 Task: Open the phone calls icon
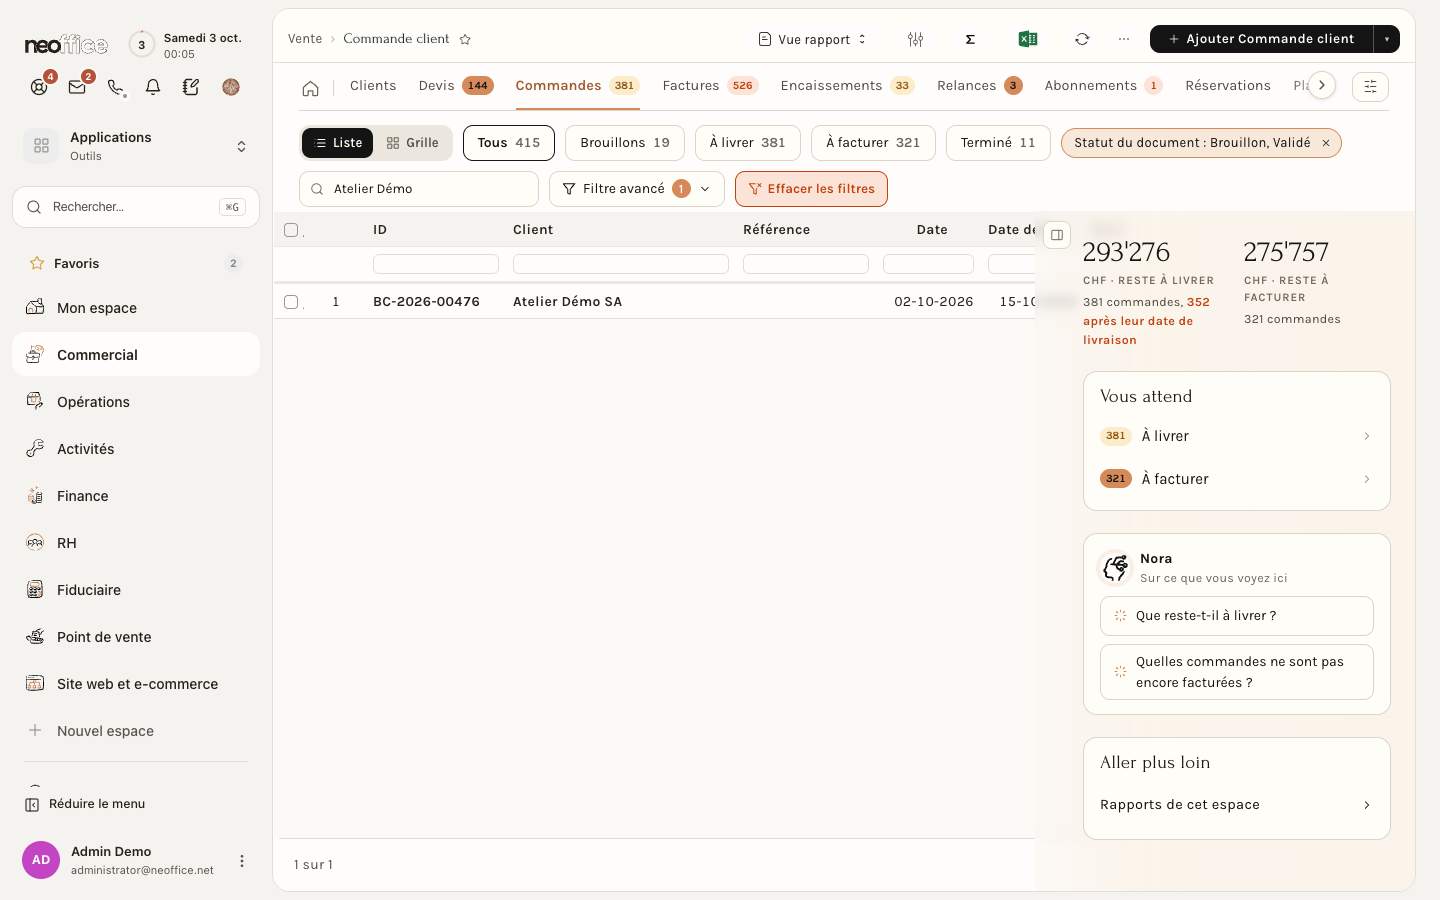point(115,87)
